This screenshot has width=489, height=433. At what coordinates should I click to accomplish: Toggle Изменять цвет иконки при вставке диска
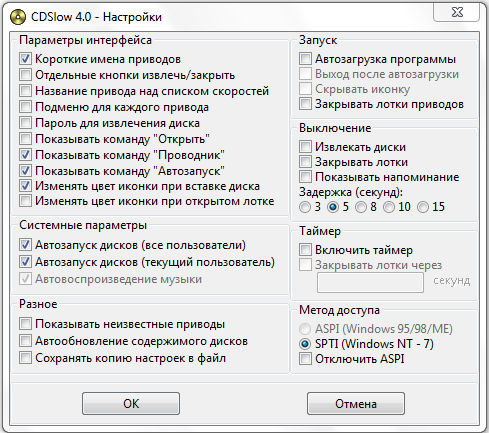coord(25,186)
